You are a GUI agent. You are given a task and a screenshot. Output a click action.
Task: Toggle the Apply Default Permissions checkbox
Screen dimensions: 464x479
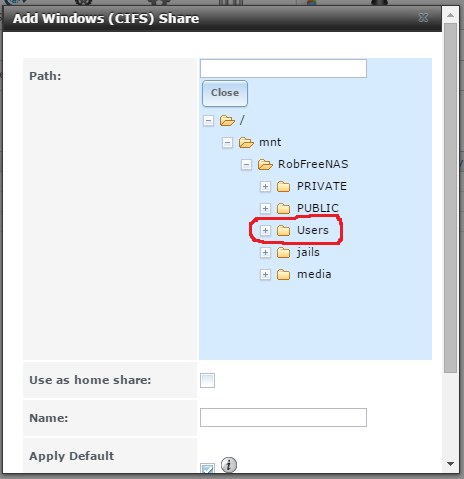click(x=207, y=468)
